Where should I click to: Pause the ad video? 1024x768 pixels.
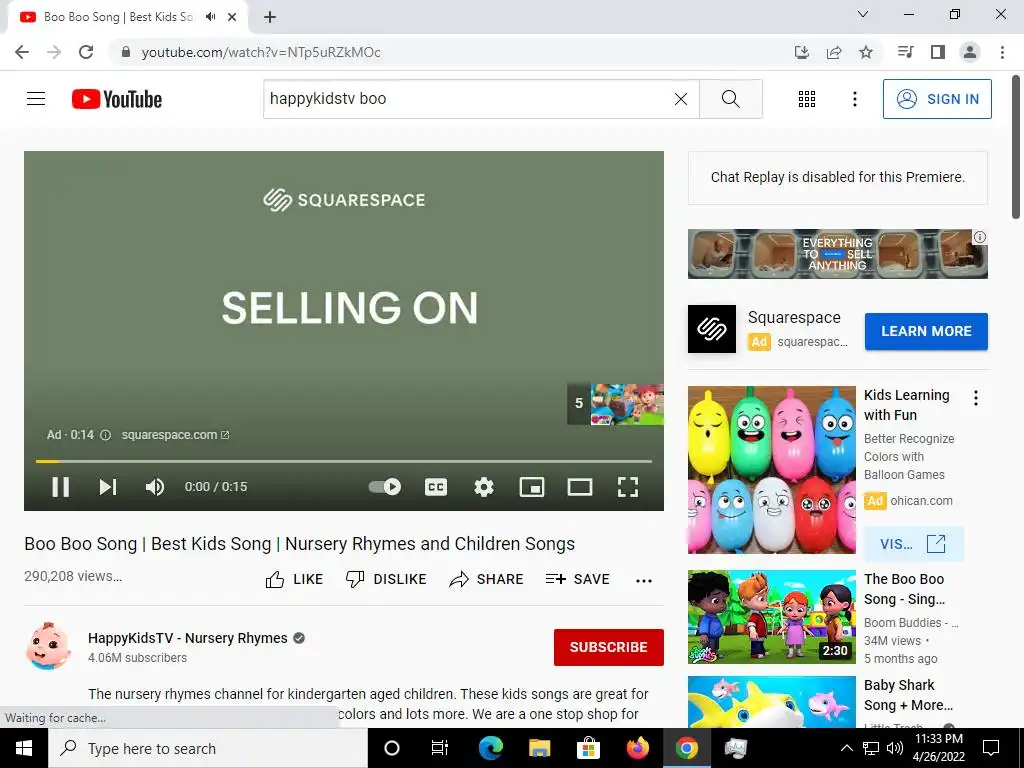coord(61,487)
